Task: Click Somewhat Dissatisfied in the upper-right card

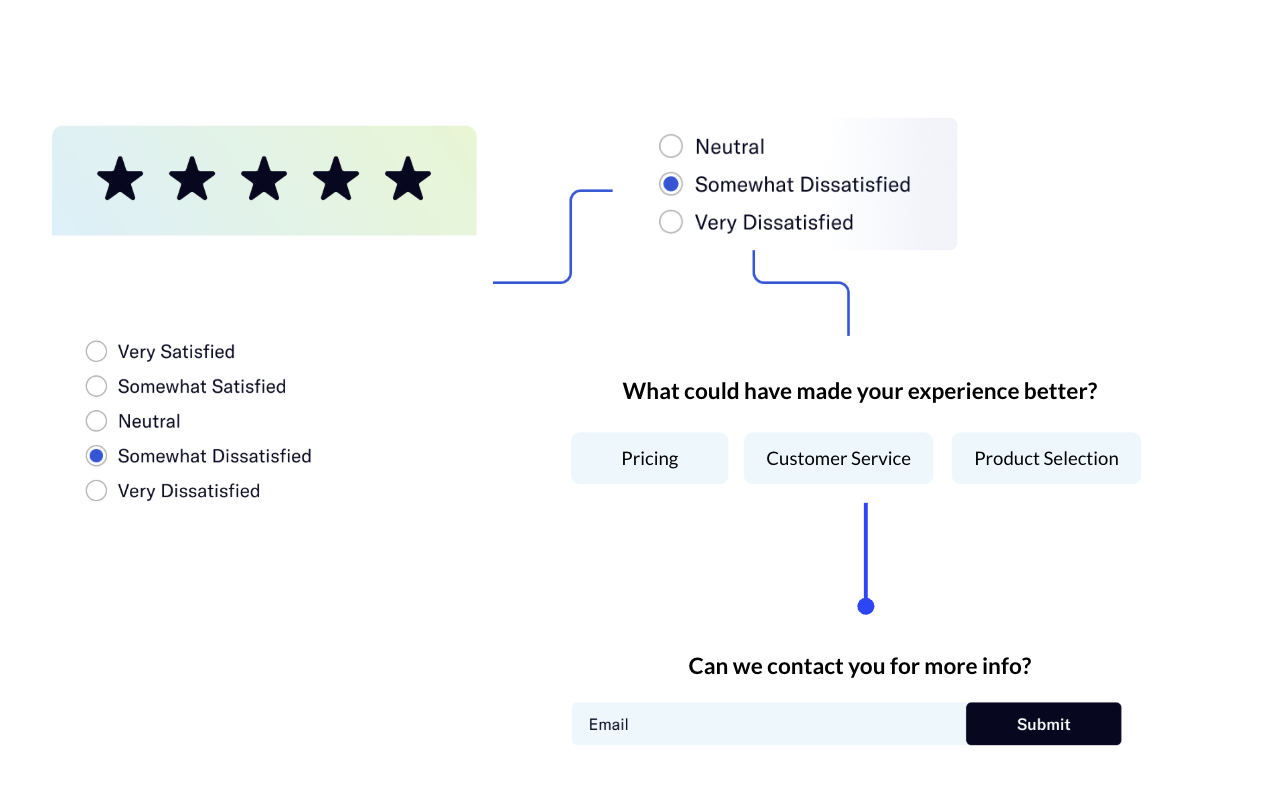Action: point(671,184)
